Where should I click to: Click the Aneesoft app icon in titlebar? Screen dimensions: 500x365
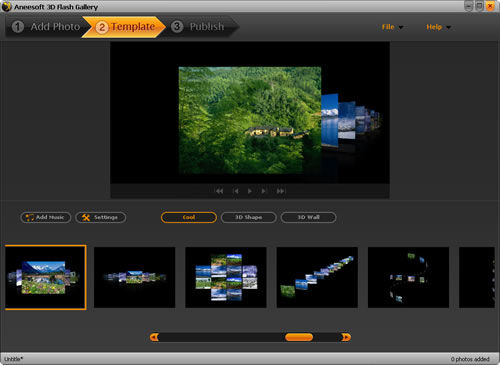point(6,6)
